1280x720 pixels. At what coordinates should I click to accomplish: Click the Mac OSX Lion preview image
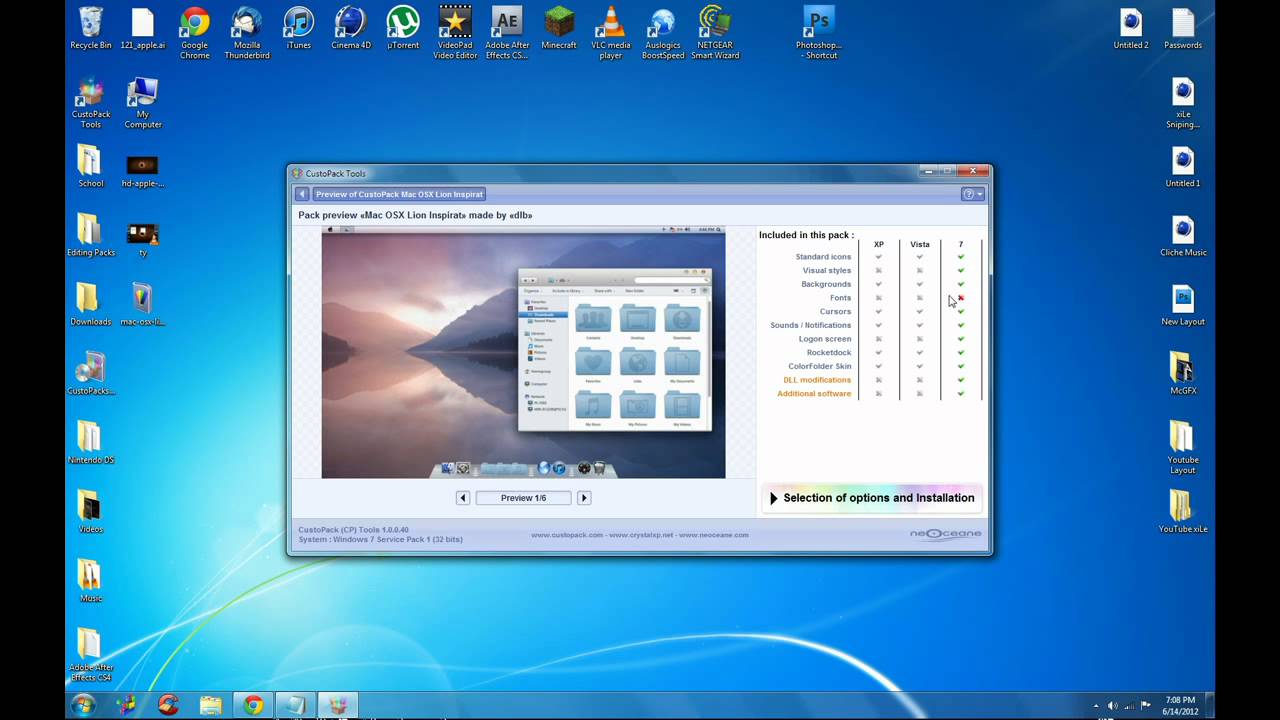[x=523, y=354]
